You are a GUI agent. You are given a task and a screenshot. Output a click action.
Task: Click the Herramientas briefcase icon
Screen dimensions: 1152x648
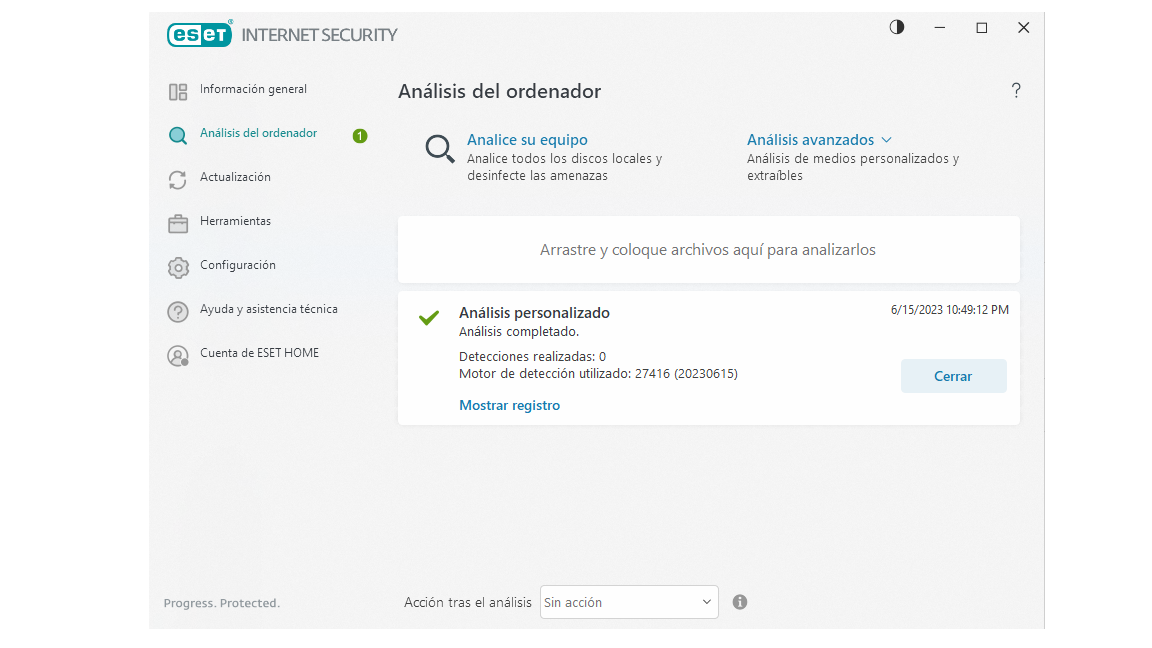click(178, 224)
